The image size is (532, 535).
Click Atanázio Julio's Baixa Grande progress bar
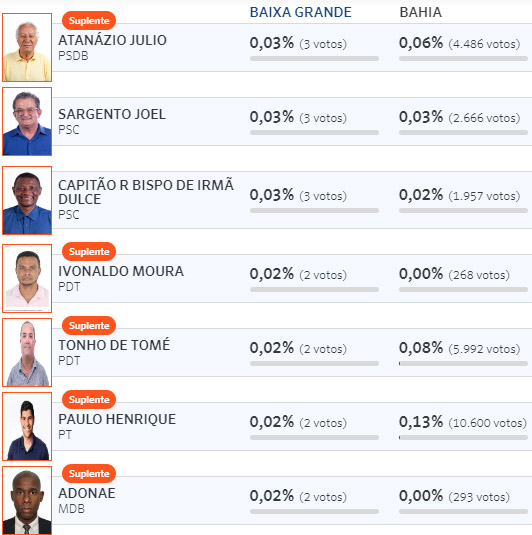(314, 58)
